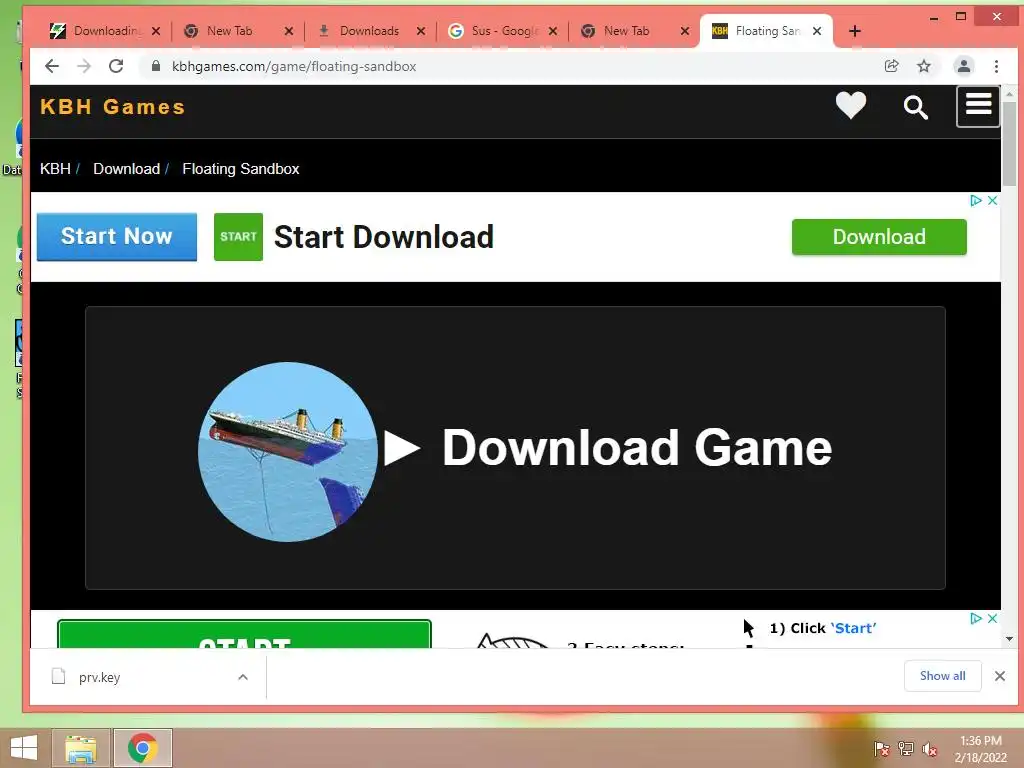This screenshot has height=768, width=1024.
Task: Click the green Download ad button
Action: pyautogui.click(x=879, y=236)
